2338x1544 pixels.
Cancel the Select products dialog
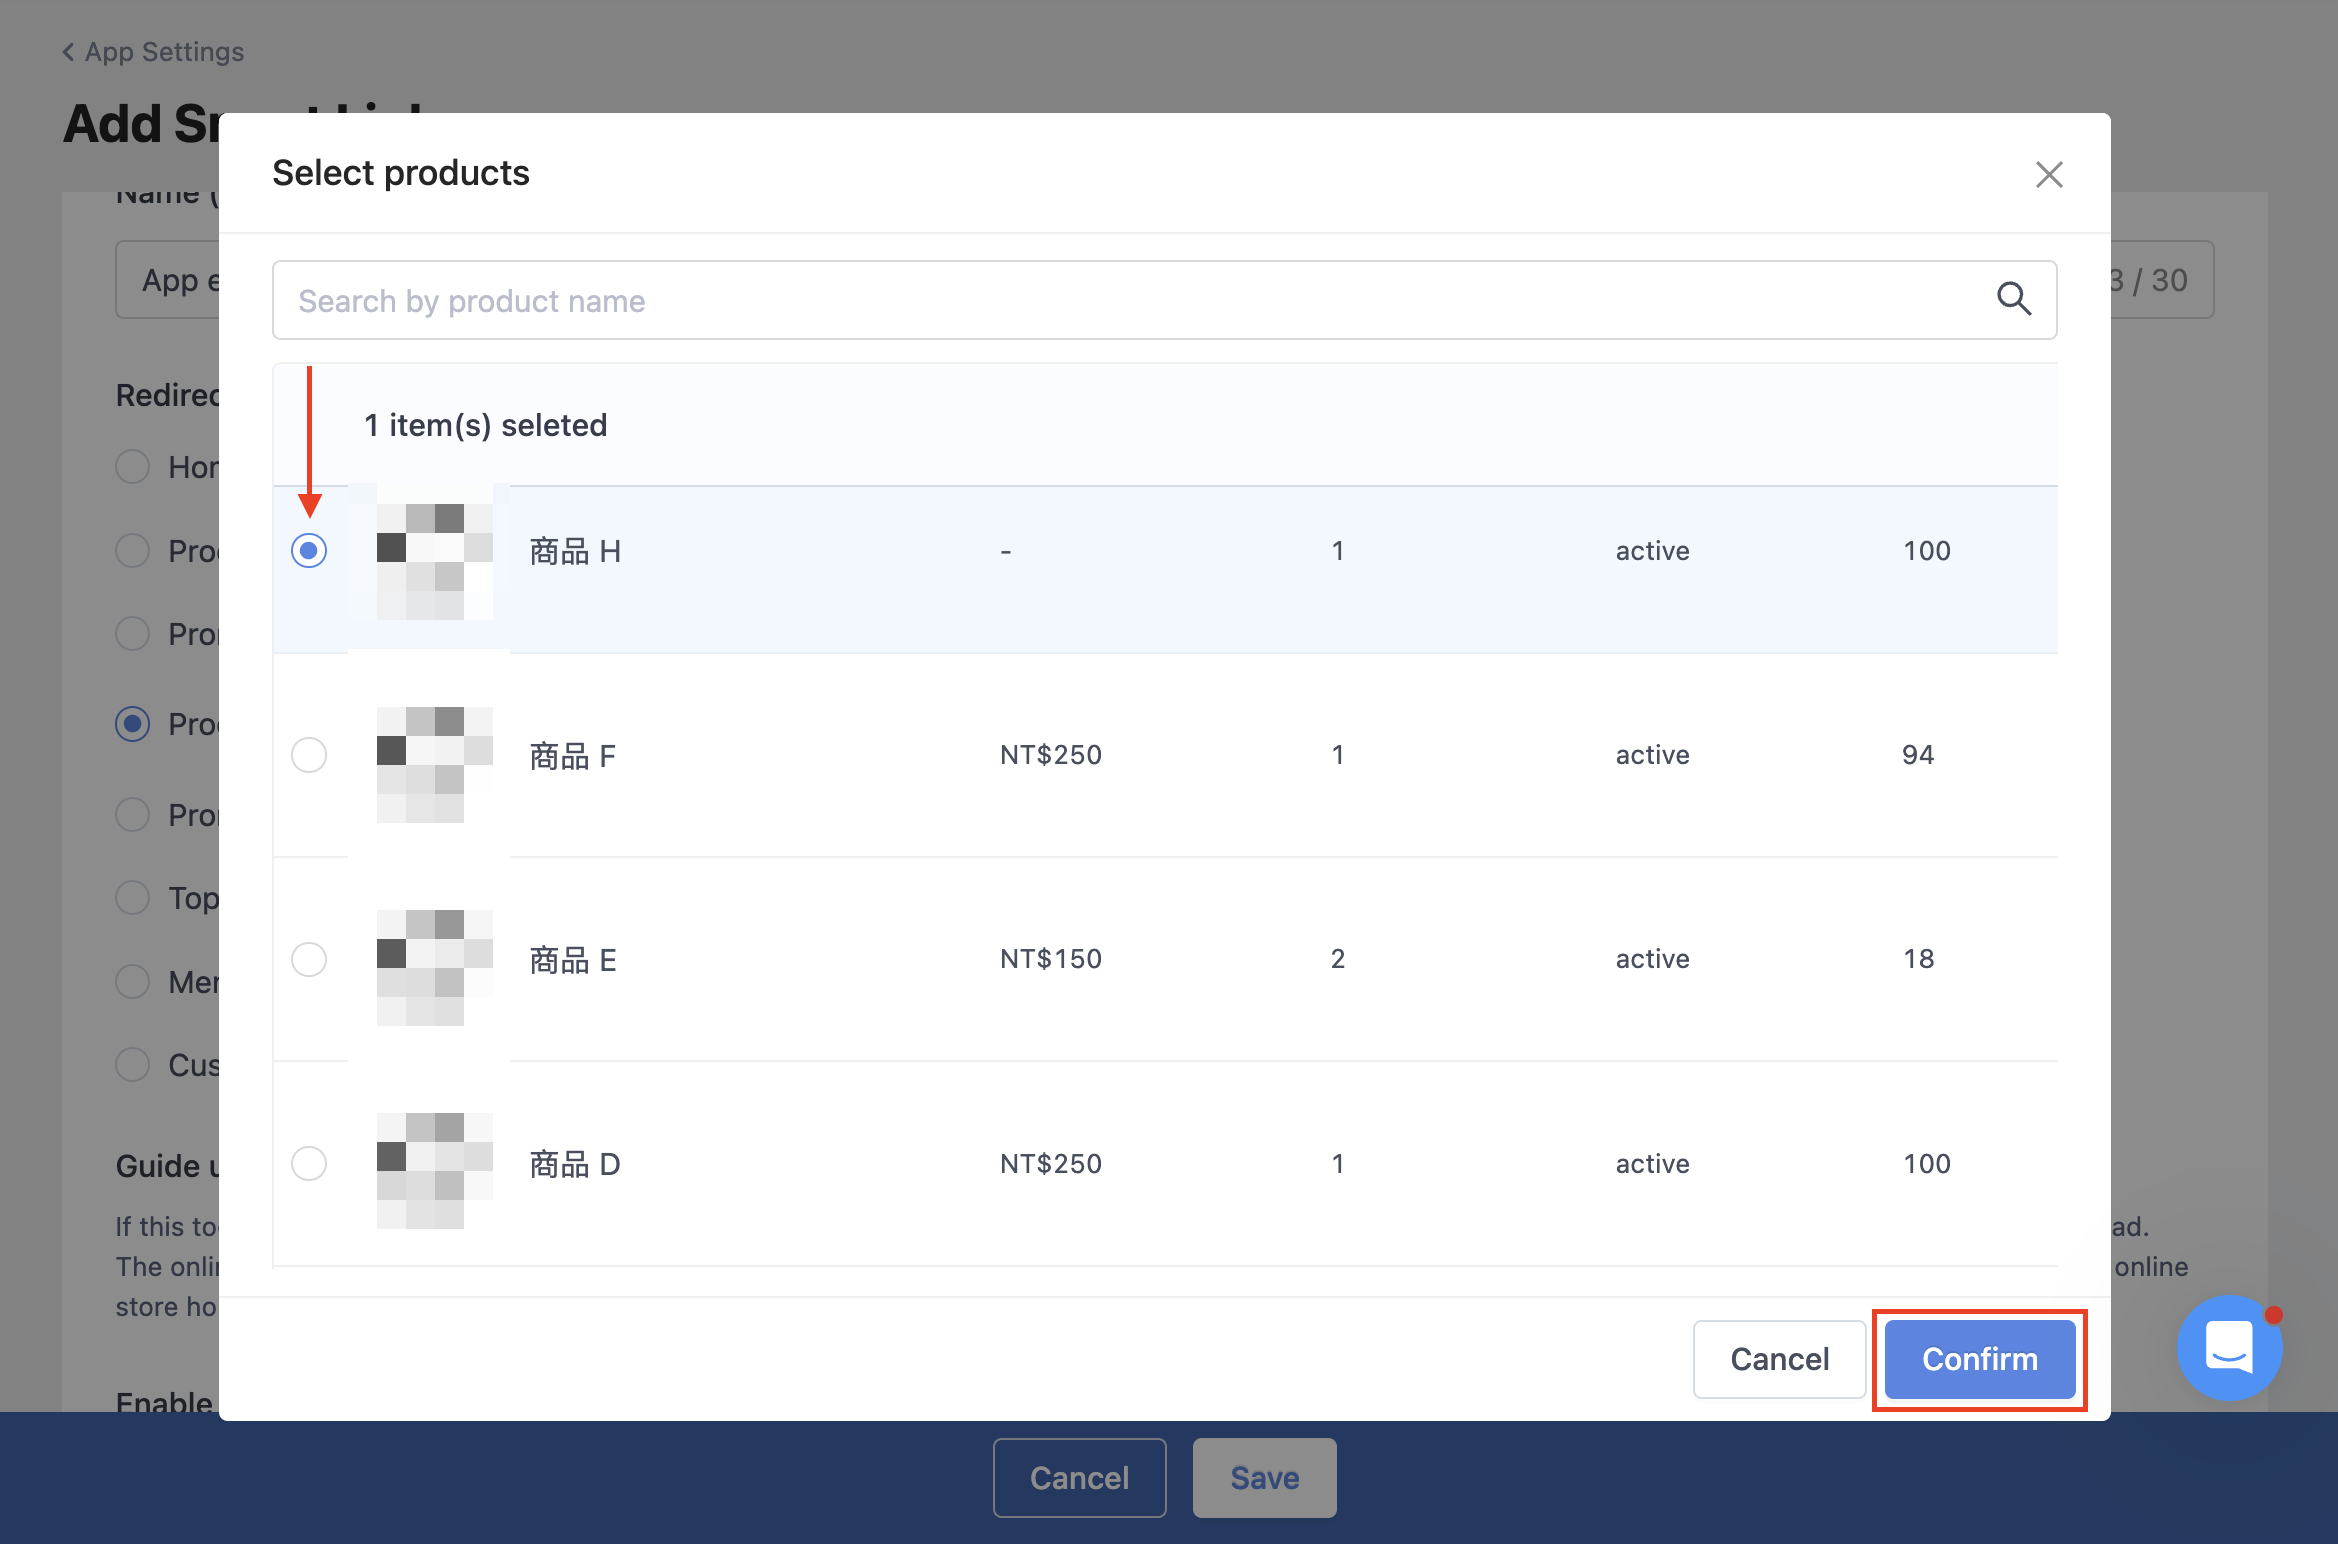[1779, 1359]
